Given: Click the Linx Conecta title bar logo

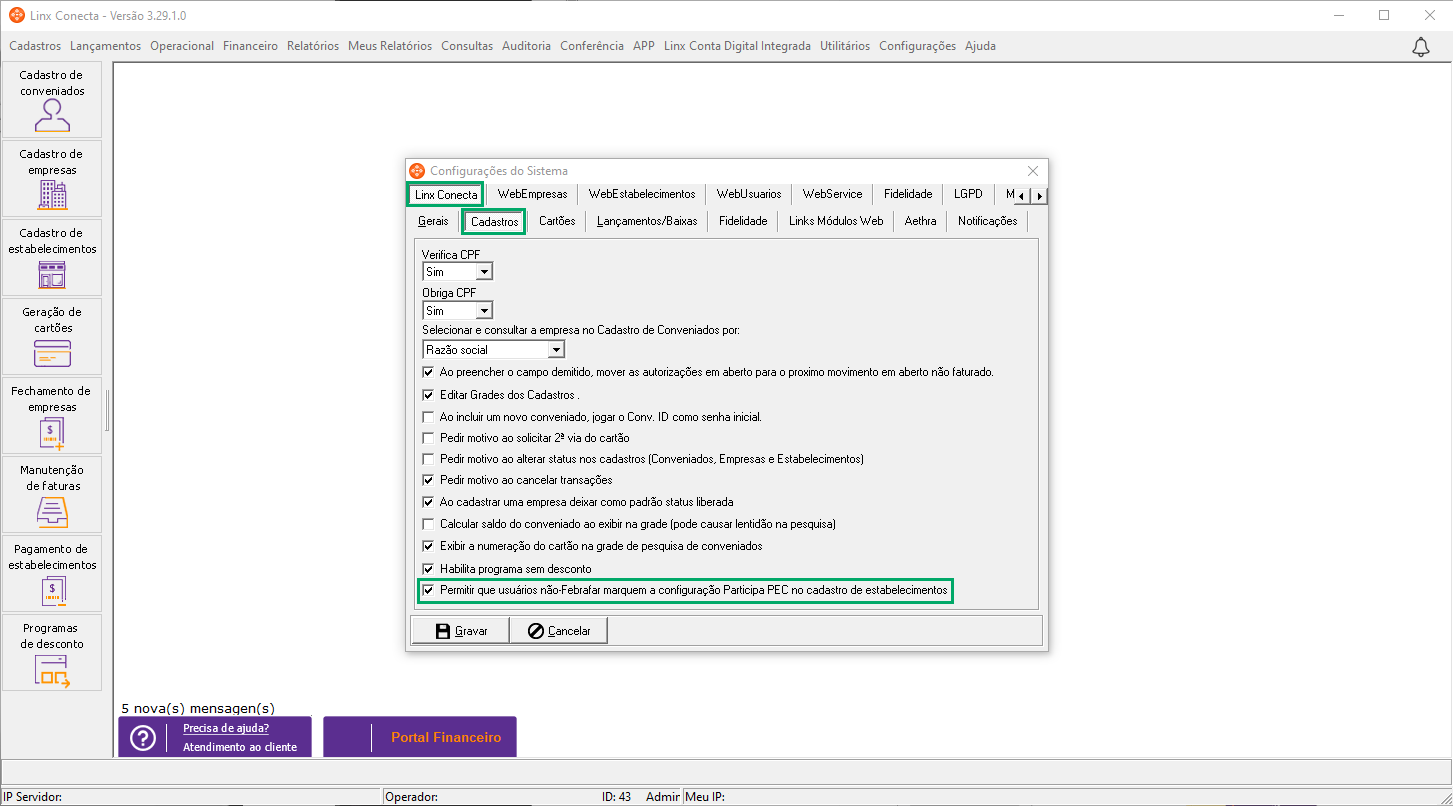Looking at the screenshot, I should [17, 15].
